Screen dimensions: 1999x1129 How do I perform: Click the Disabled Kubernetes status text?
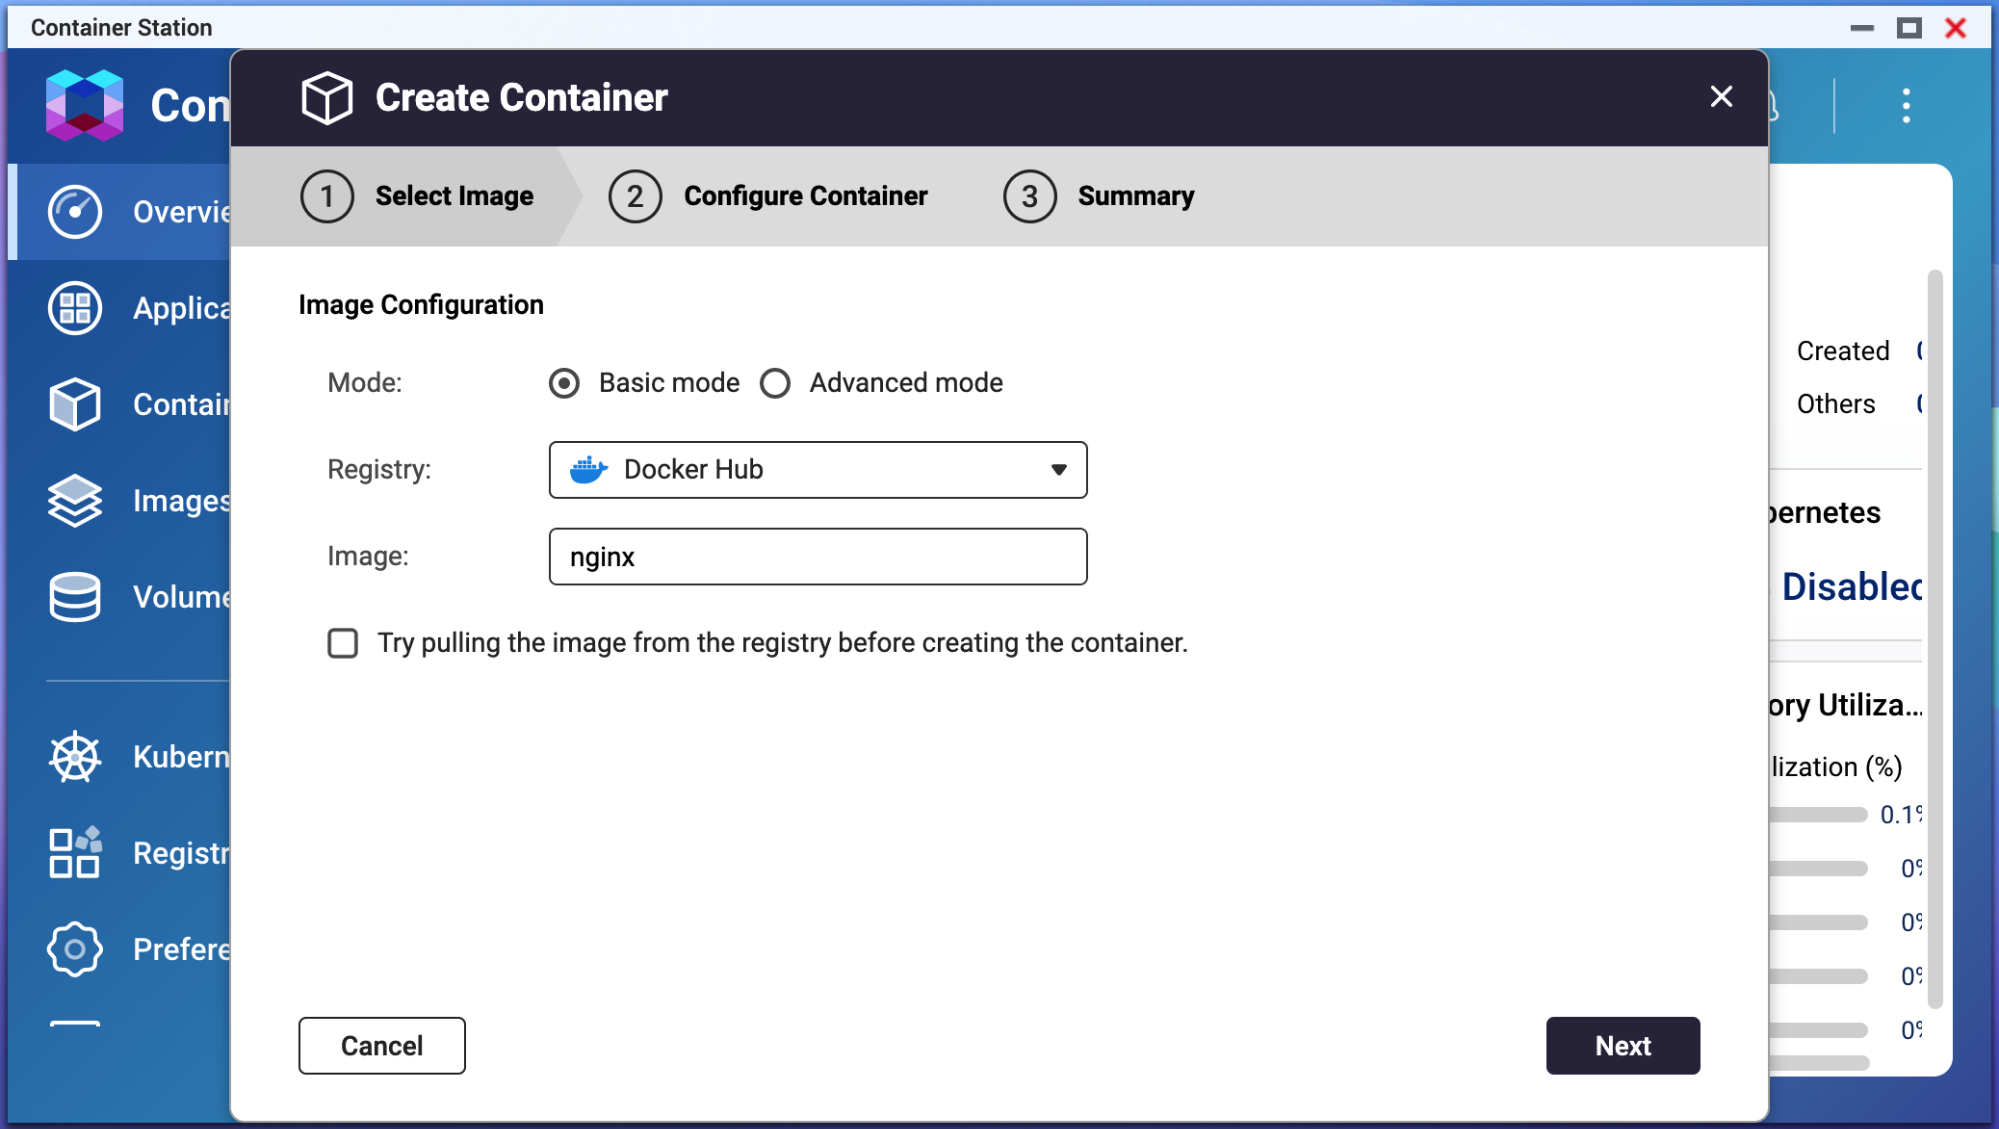pos(1852,587)
